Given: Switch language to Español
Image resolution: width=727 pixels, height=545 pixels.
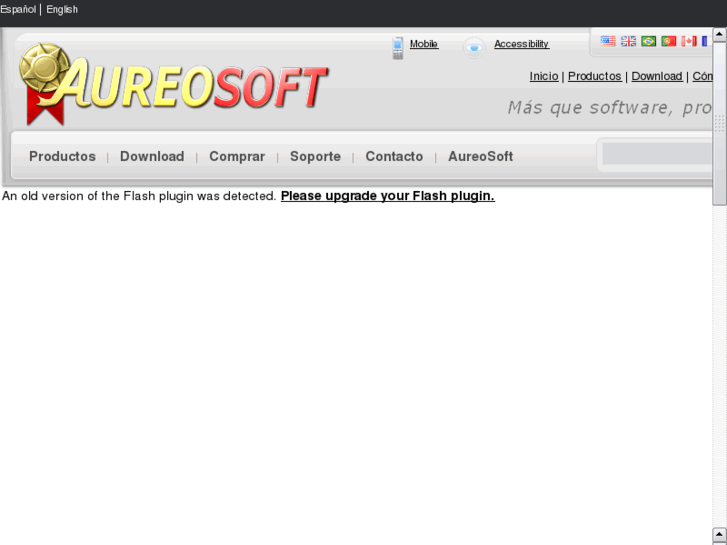Looking at the screenshot, I should click(x=18, y=9).
